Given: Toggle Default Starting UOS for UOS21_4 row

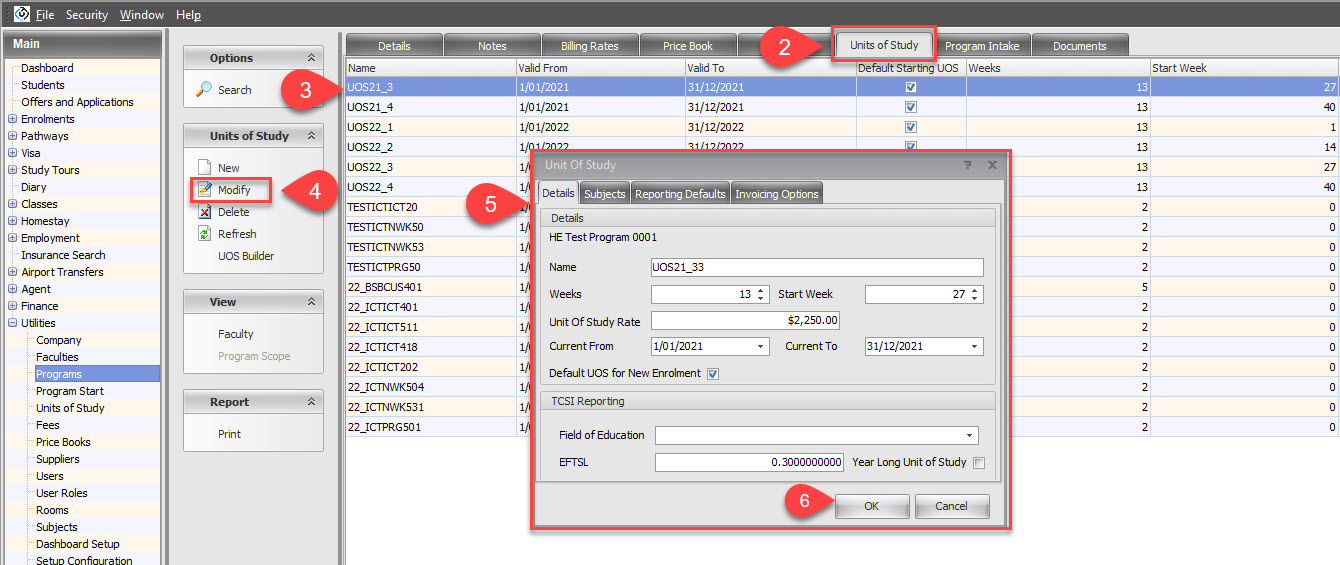Looking at the screenshot, I should pos(910,107).
